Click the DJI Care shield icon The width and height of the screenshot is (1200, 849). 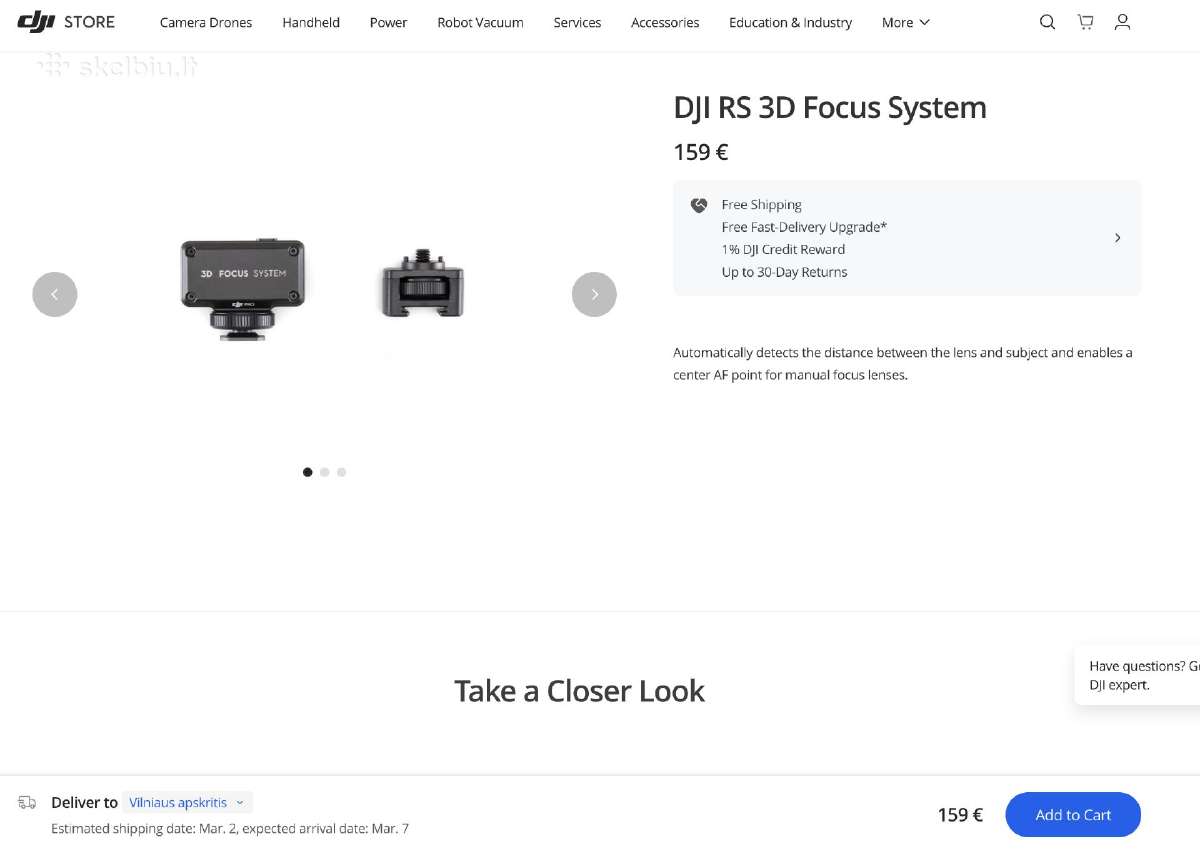coord(699,205)
